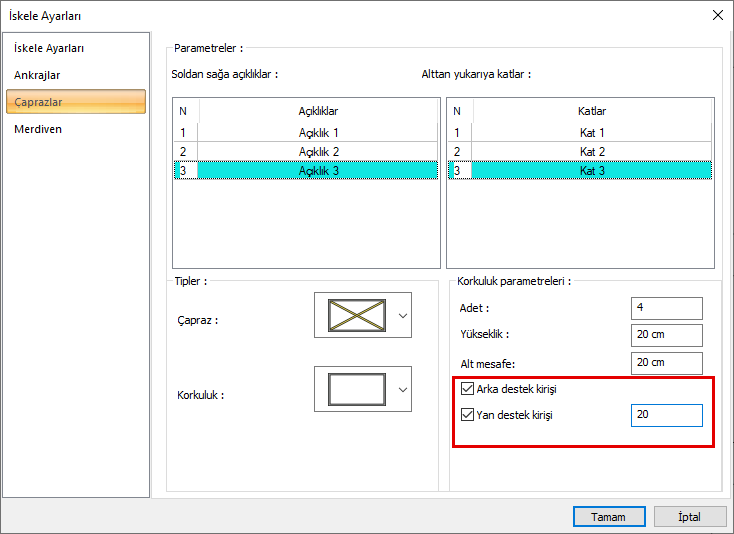The width and height of the screenshot is (734, 534).
Task: Click the Yan destek kirişi value field
Action: [x=666, y=415]
